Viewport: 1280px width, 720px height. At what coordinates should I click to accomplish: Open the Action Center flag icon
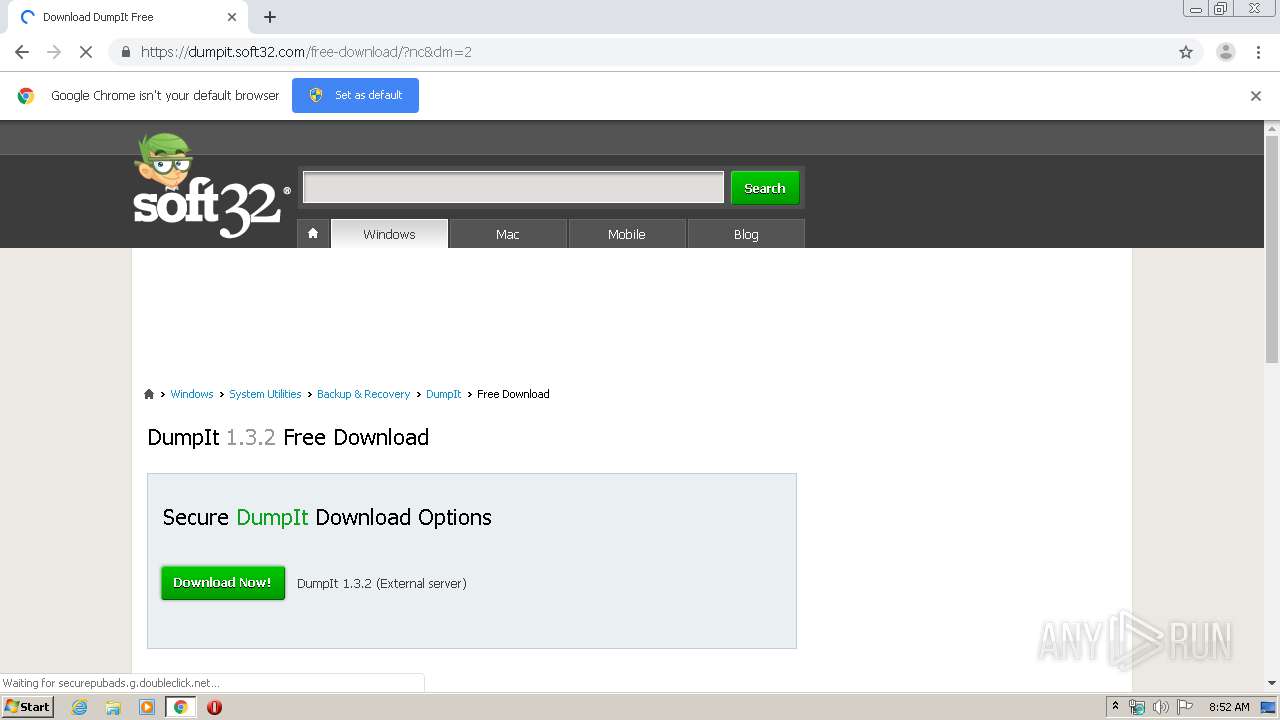click(x=1185, y=707)
